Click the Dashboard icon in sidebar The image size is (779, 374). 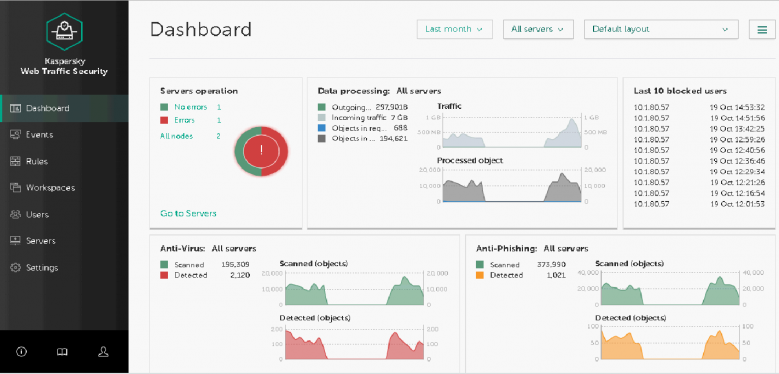click(16, 108)
